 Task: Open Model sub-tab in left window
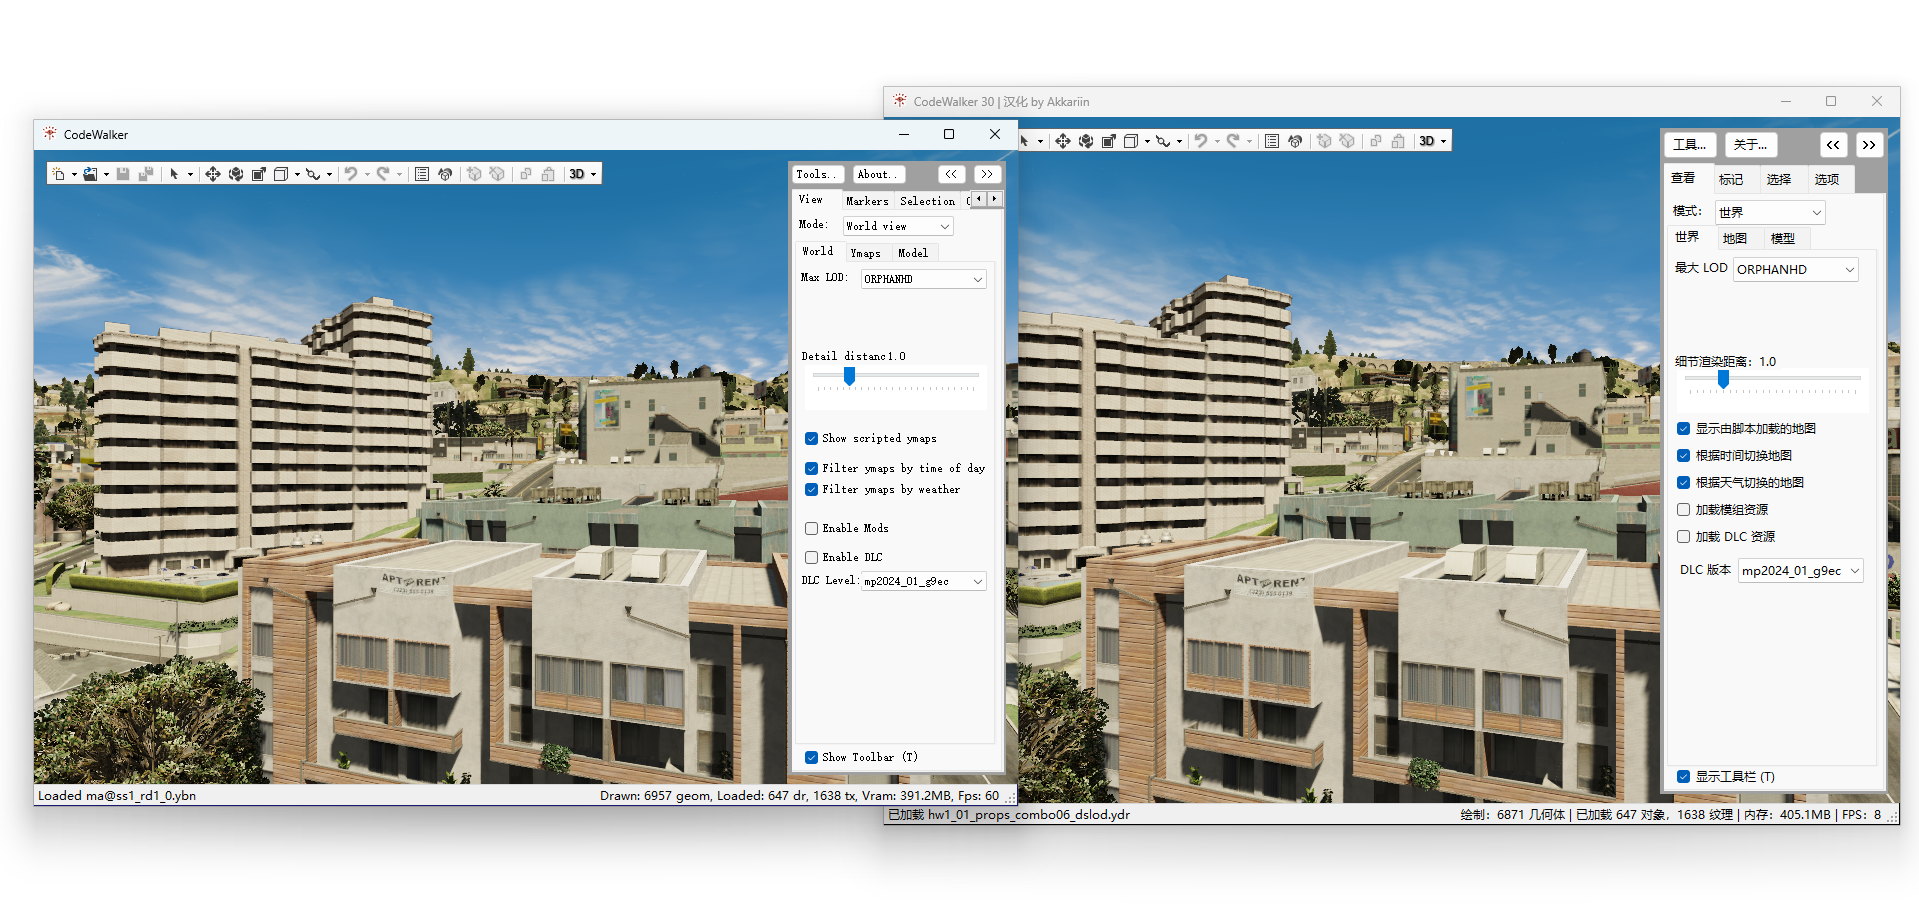(x=913, y=253)
